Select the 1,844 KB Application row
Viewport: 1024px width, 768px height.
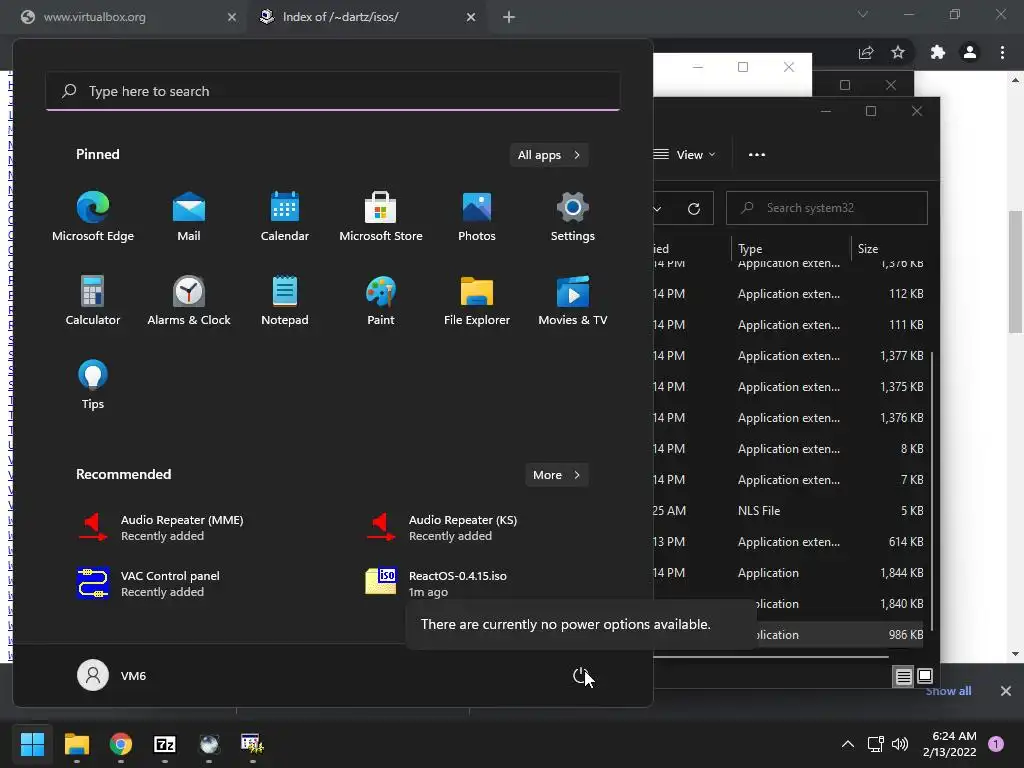[x=789, y=573]
